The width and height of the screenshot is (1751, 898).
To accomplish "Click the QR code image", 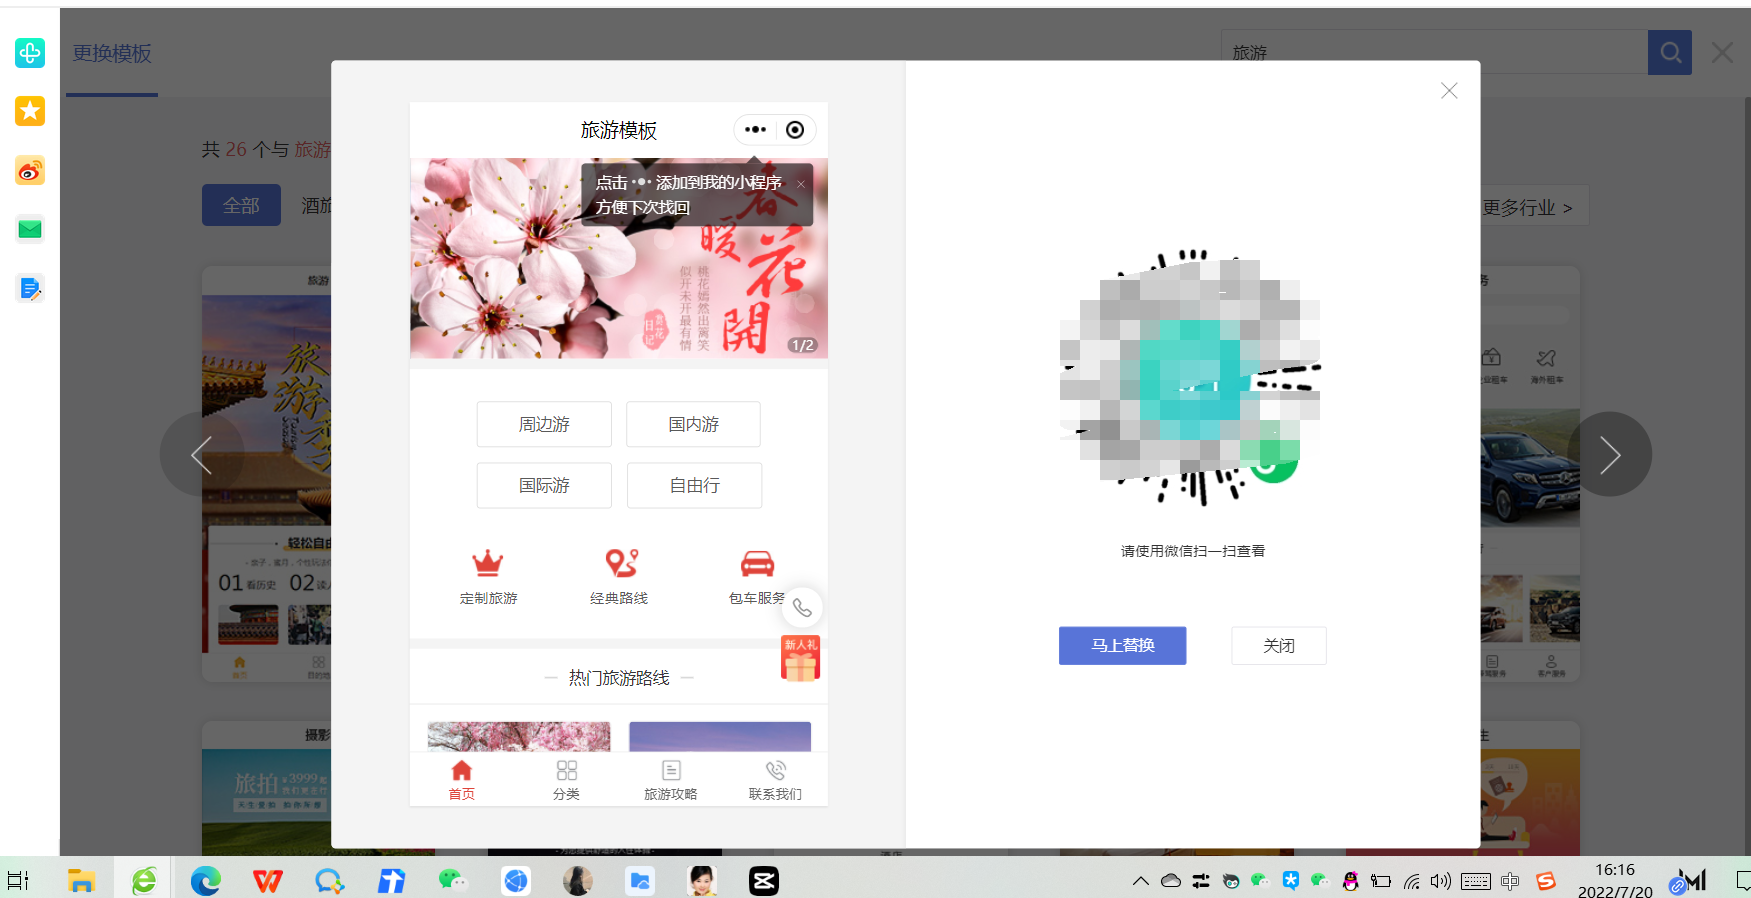I will pos(1190,377).
